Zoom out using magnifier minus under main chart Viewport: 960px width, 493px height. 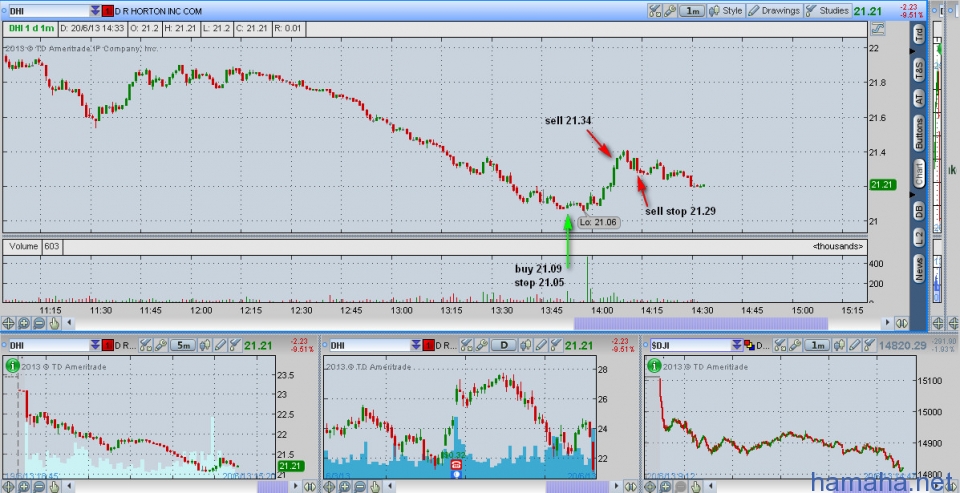click(39, 323)
